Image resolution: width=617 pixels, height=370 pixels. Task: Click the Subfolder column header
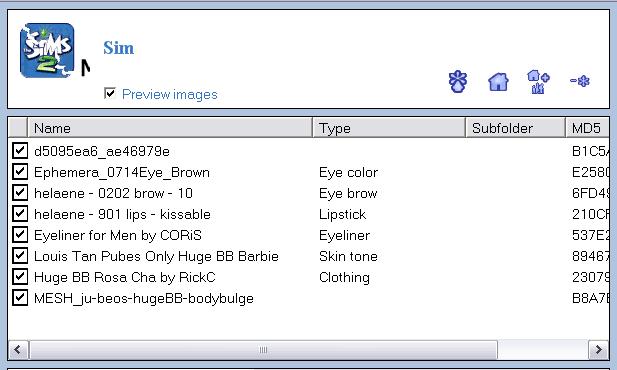click(x=515, y=128)
